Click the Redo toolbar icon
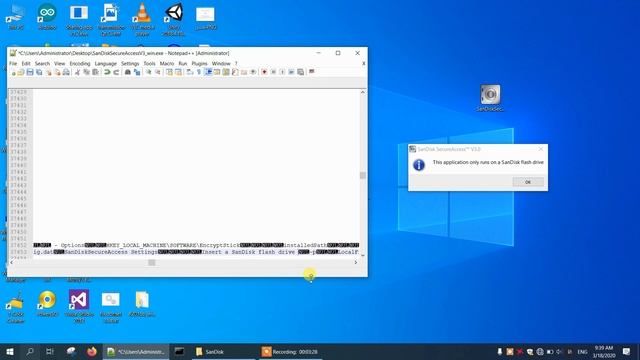640x360 pixels. tap(116, 72)
